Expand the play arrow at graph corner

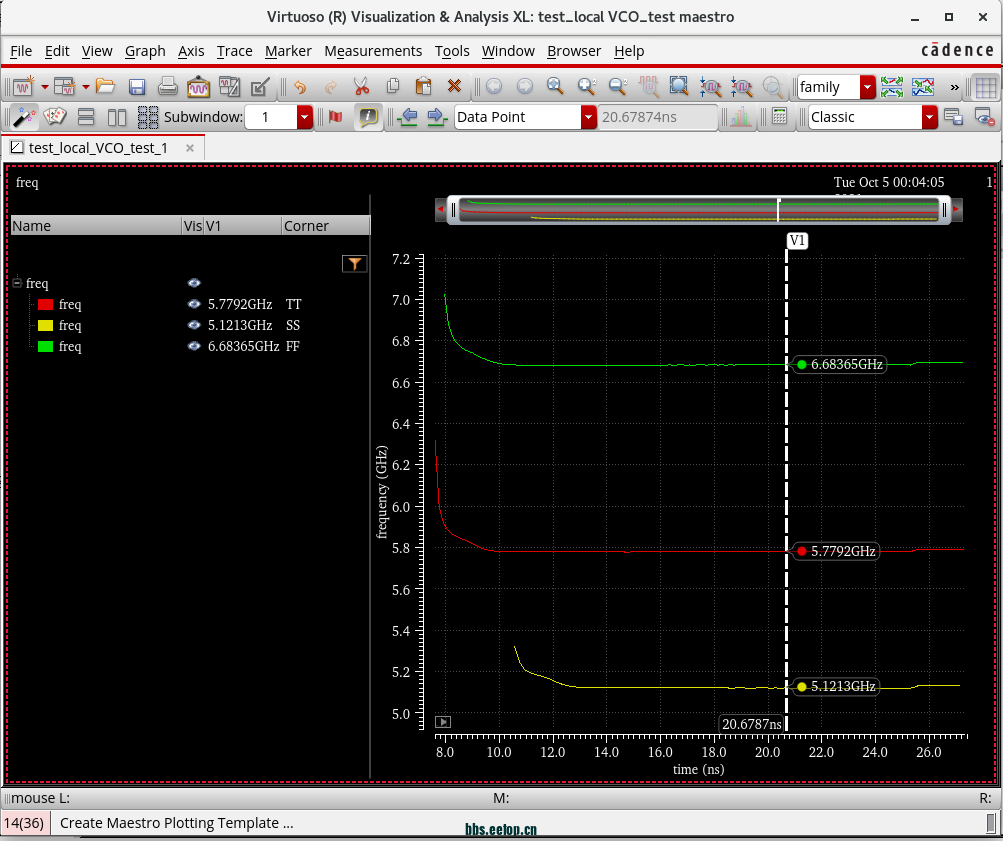click(443, 722)
